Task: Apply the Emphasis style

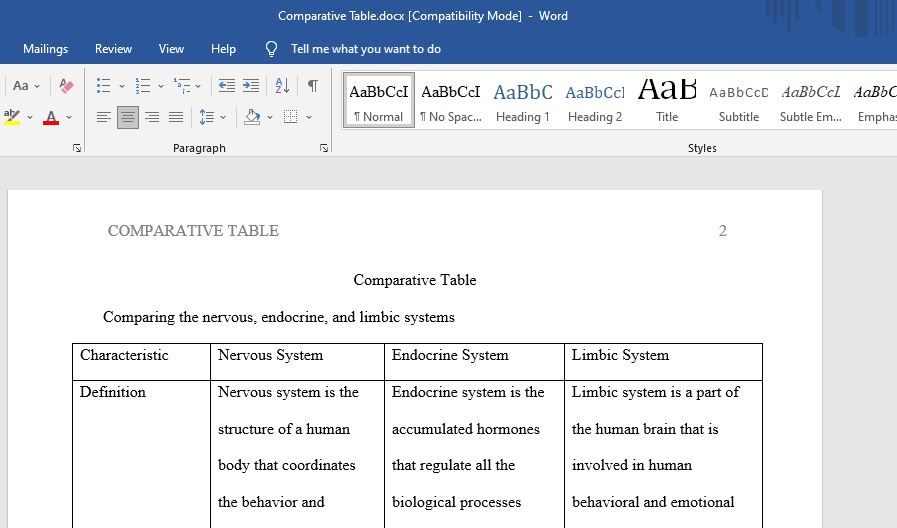Action: click(874, 101)
